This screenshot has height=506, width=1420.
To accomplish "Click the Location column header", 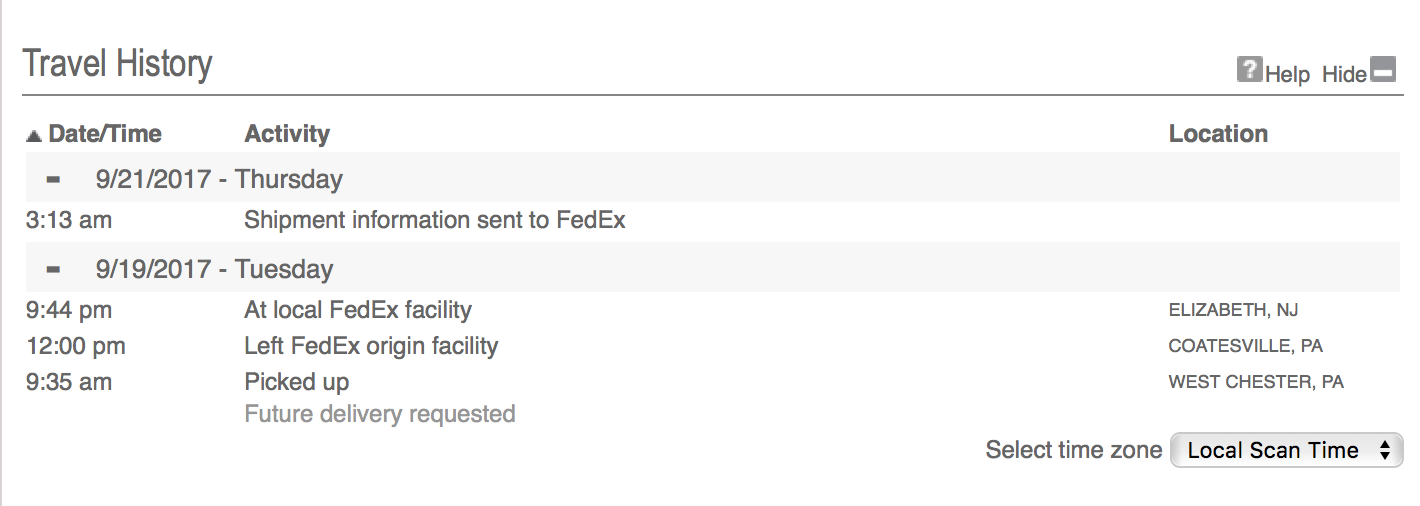I will coord(1218,134).
